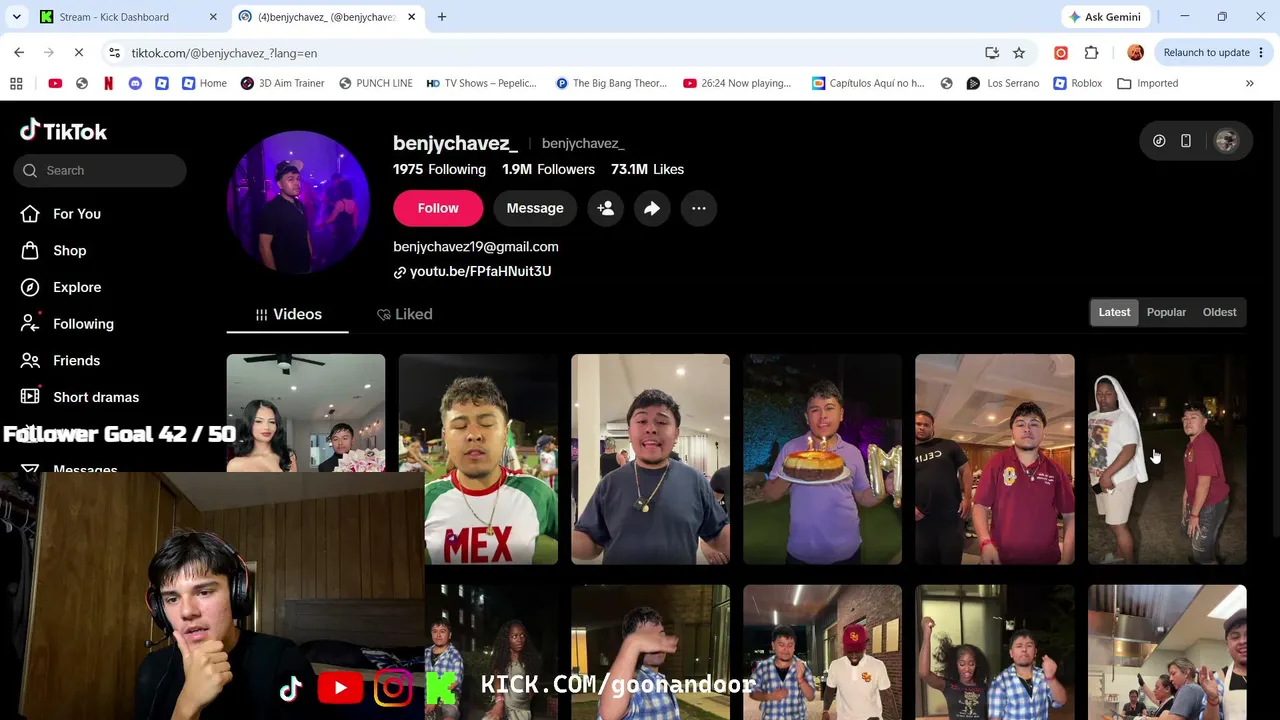
Task: Click the 73.1M Likes count
Action: pyautogui.click(x=647, y=170)
